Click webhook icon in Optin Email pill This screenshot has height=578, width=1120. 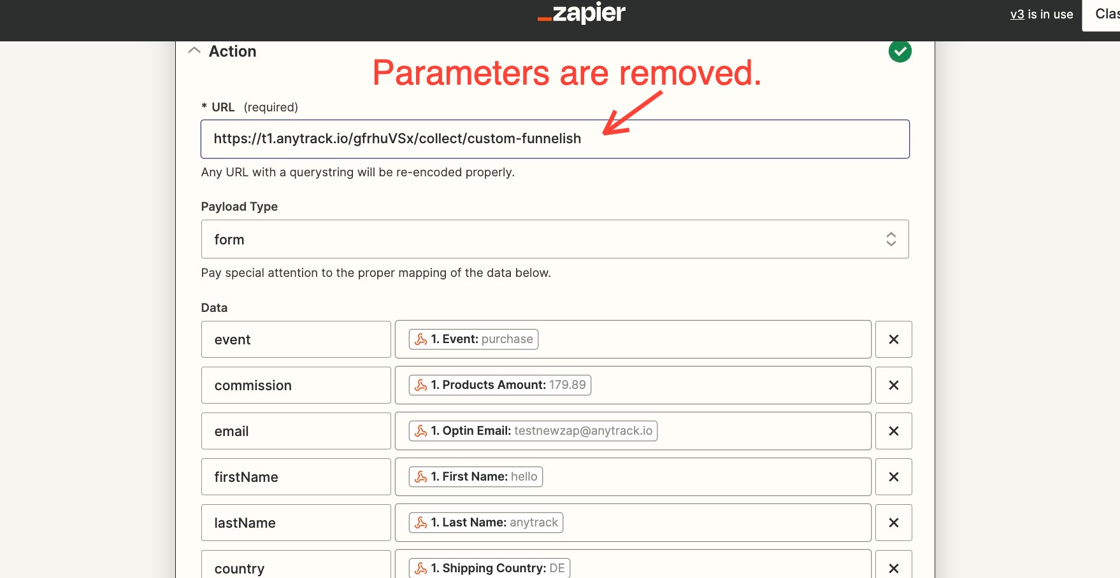pos(421,431)
